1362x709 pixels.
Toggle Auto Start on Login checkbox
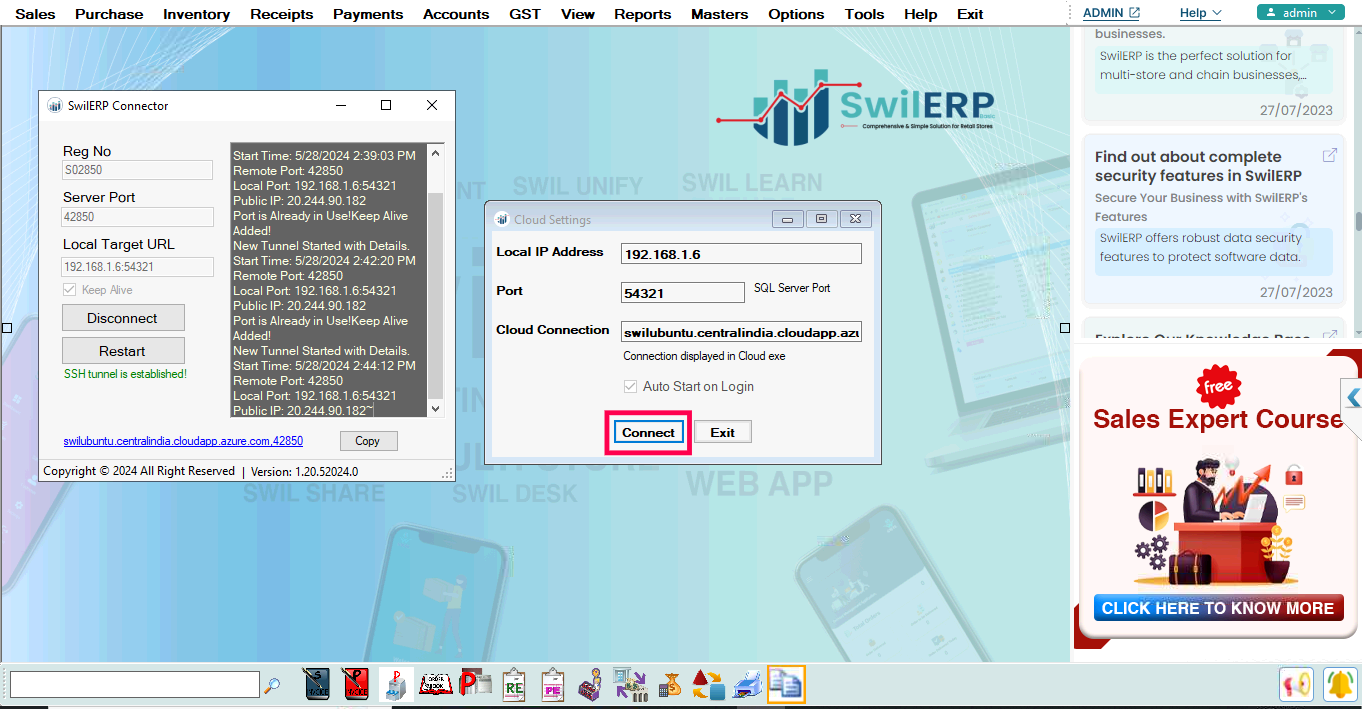[630, 386]
